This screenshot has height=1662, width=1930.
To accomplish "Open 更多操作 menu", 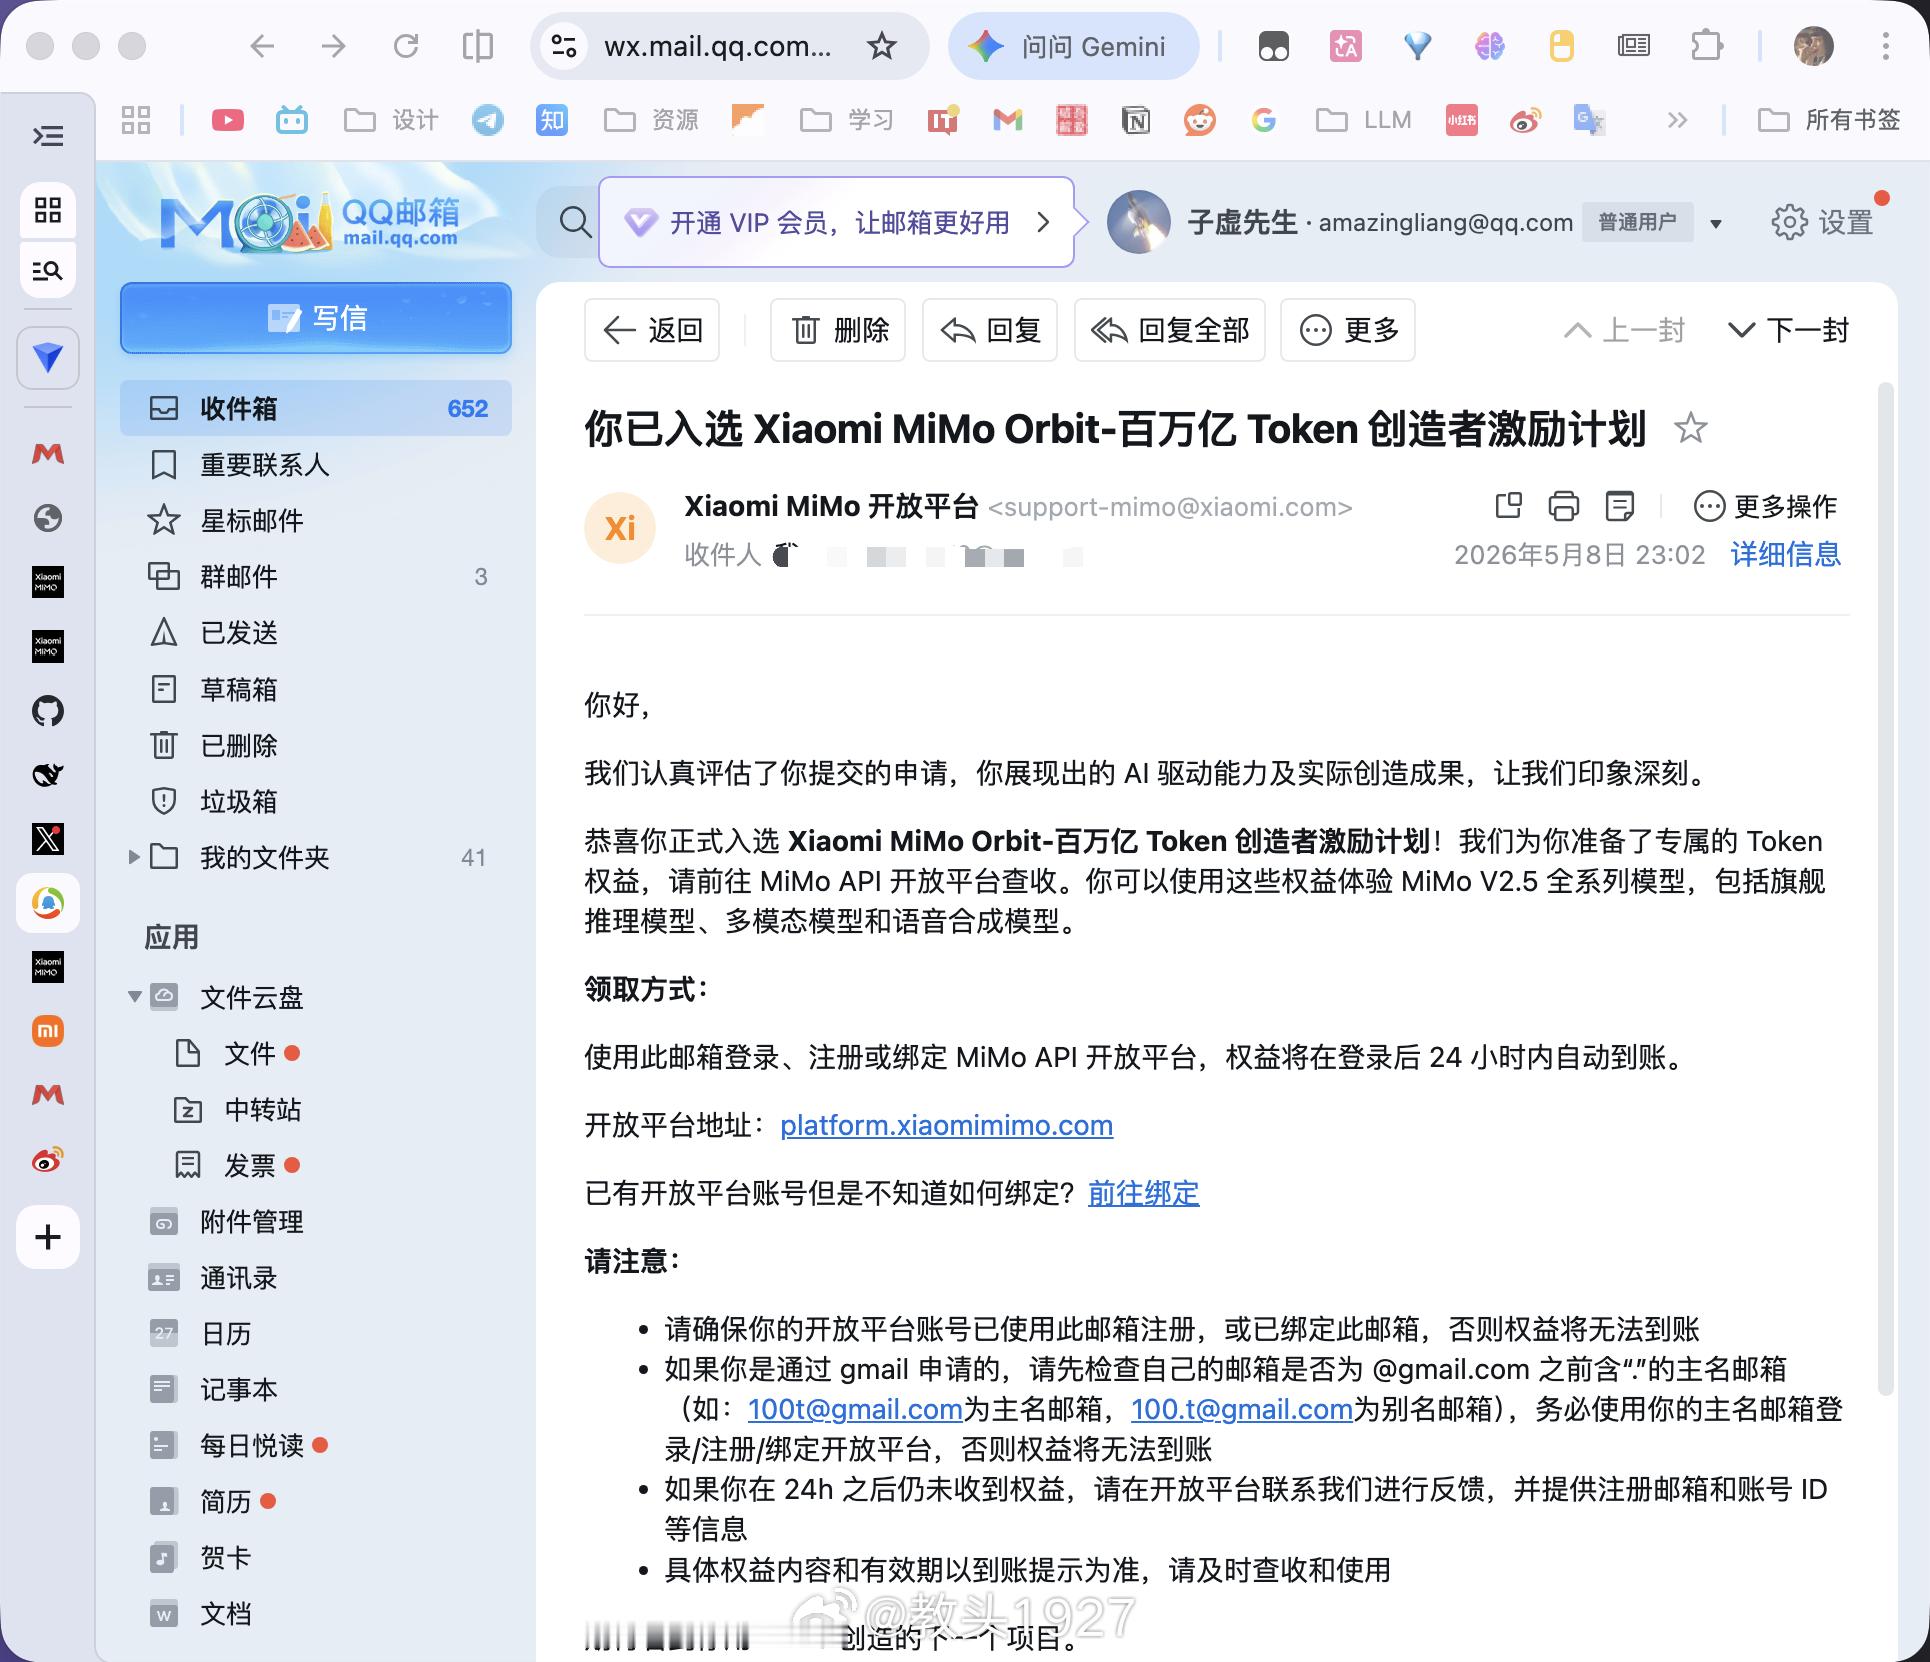I will [x=1766, y=506].
